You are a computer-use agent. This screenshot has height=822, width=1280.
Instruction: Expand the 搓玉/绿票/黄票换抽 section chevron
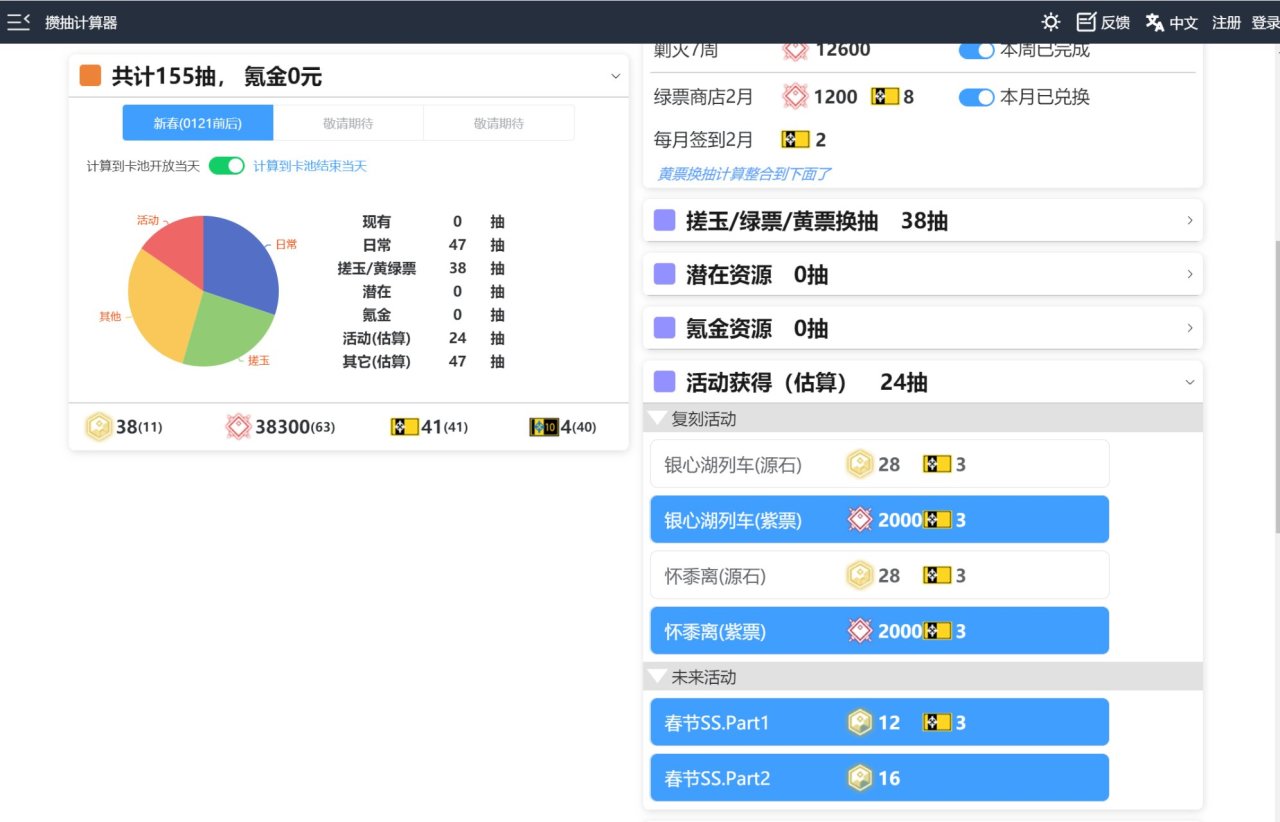[x=1189, y=220]
